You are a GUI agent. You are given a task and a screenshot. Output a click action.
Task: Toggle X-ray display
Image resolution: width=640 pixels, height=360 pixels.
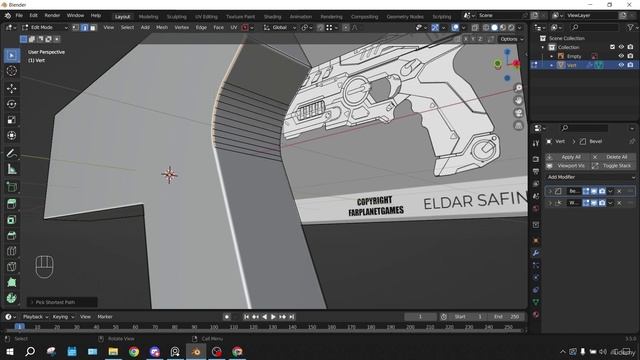(475, 27)
